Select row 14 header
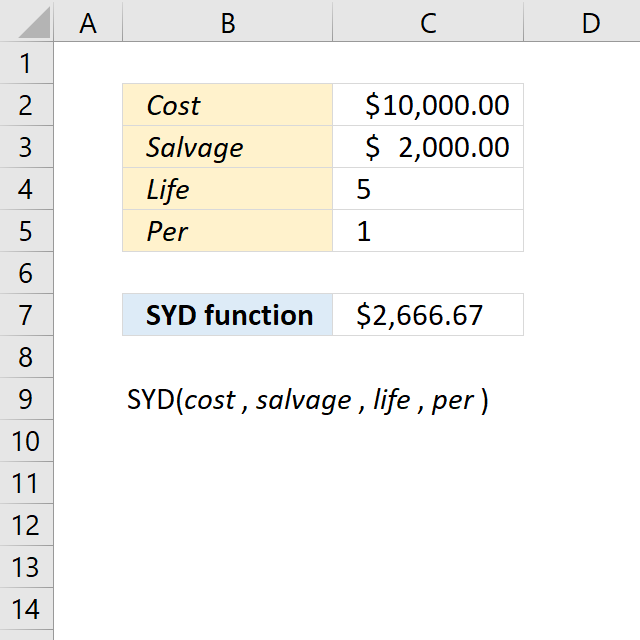 pos(27,609)
